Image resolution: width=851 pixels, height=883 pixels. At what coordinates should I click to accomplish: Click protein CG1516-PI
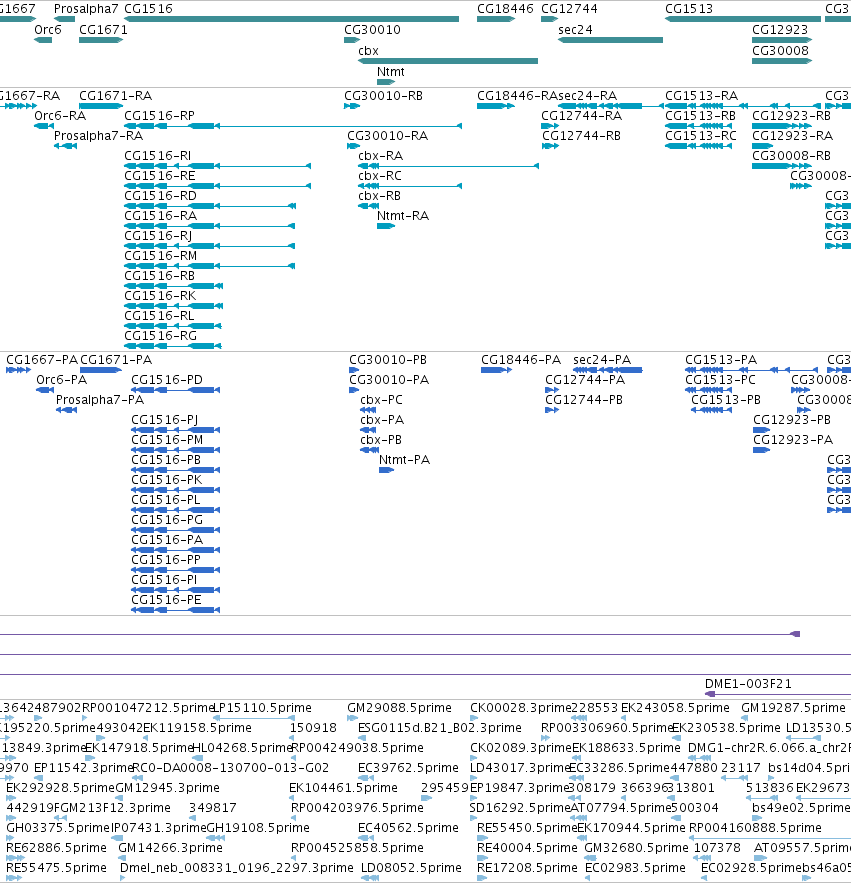click(x=176, y=590)
